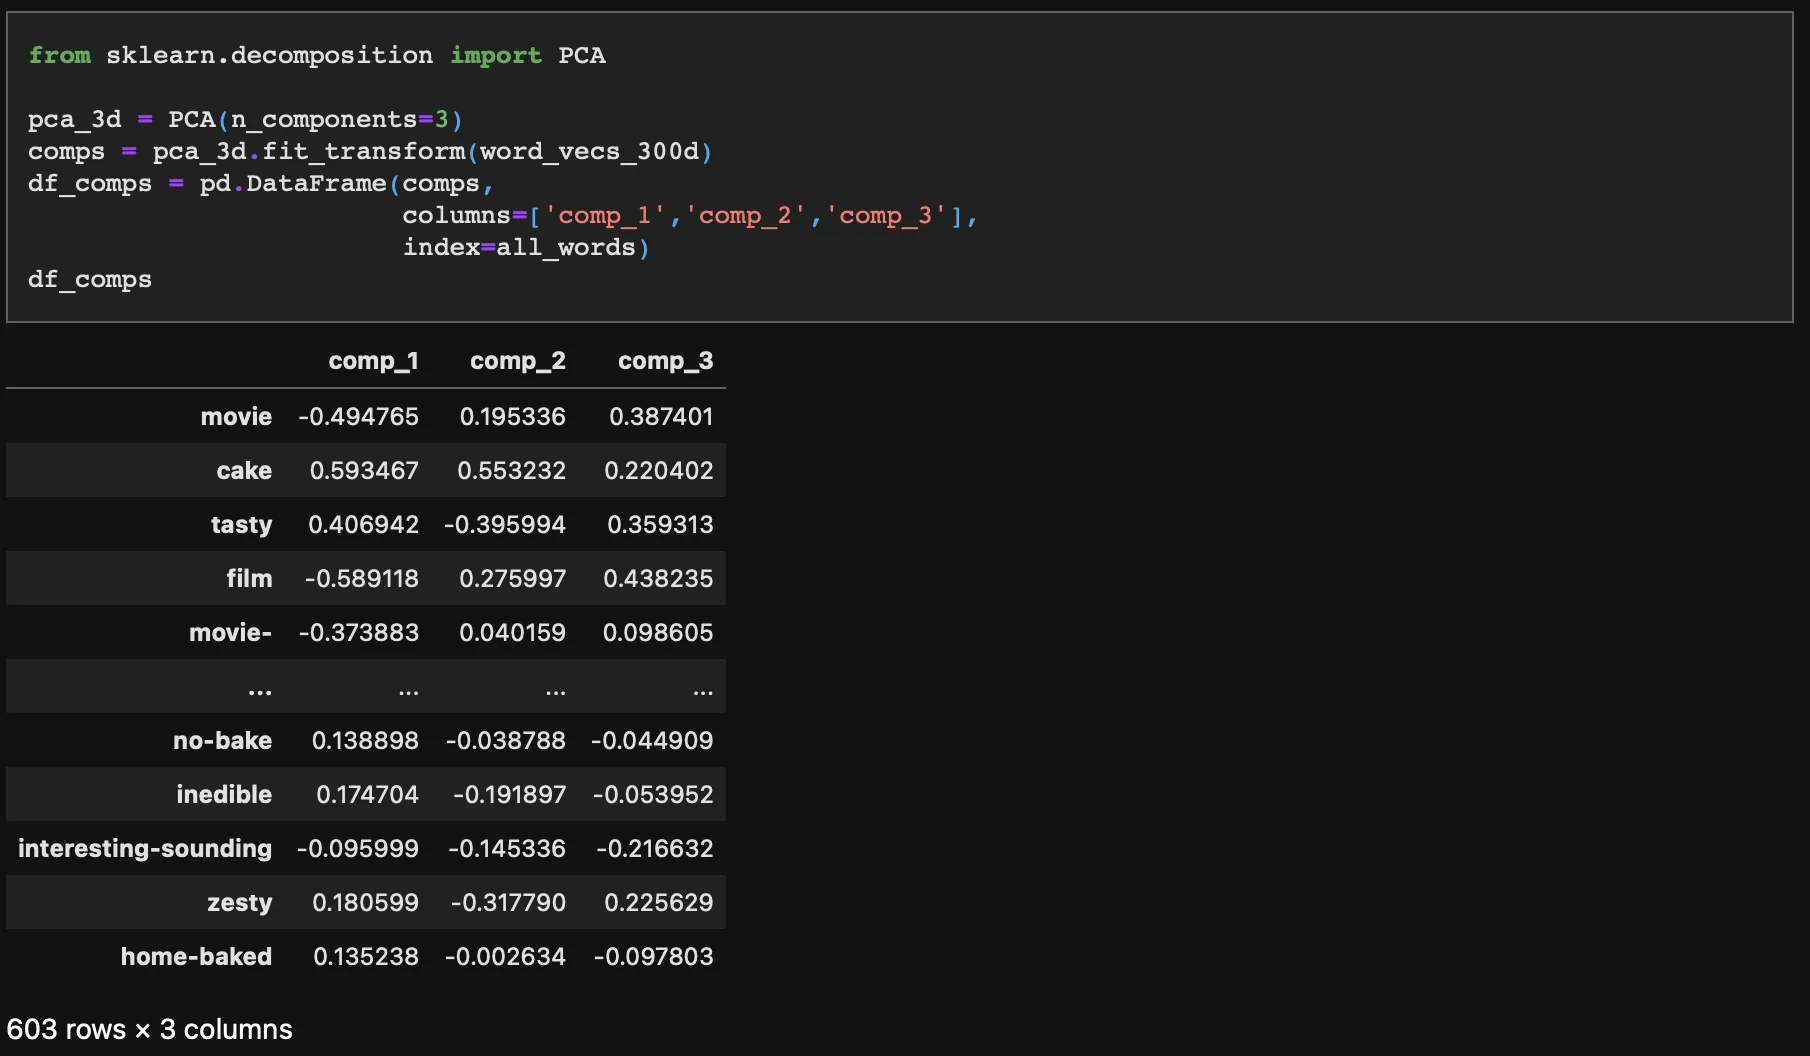Click the import PCA line in code cell
1810x1056 pixels.
coord(316,55)
